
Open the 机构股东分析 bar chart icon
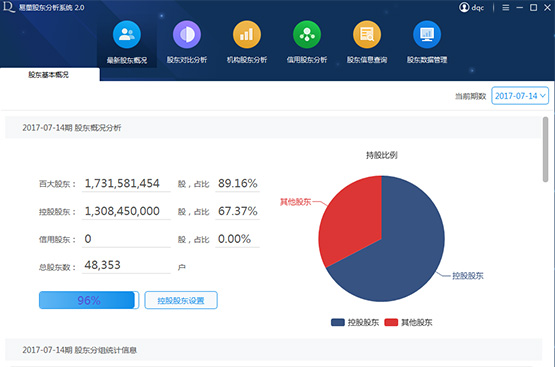tap(247, 34)
